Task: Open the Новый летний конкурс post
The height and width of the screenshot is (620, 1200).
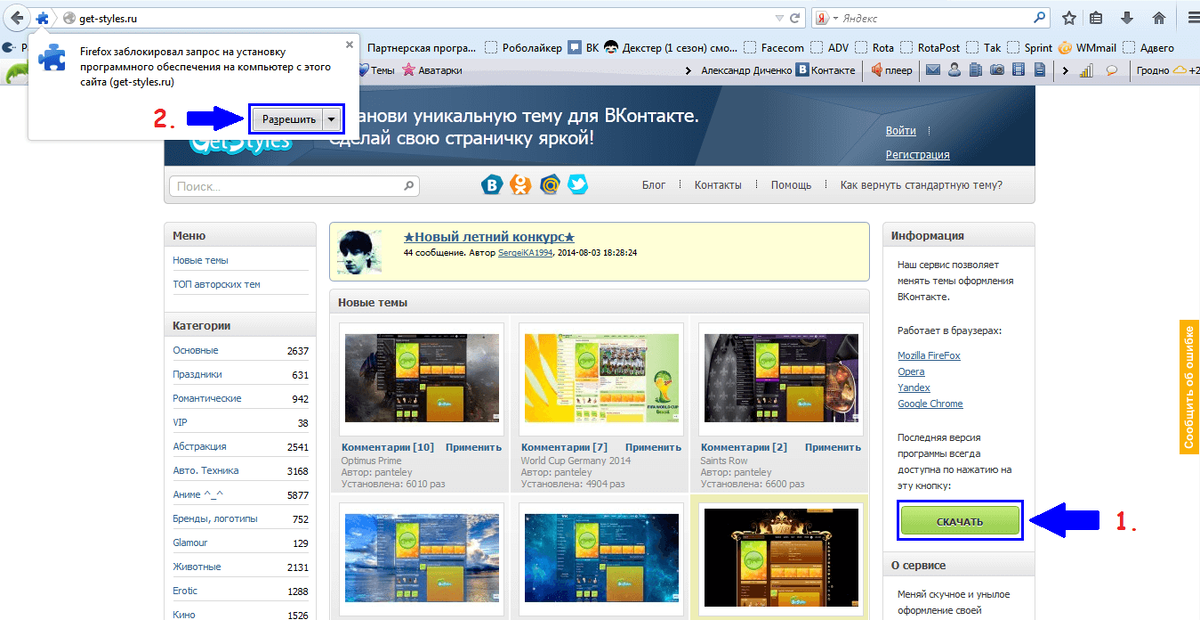Action: 489,237
